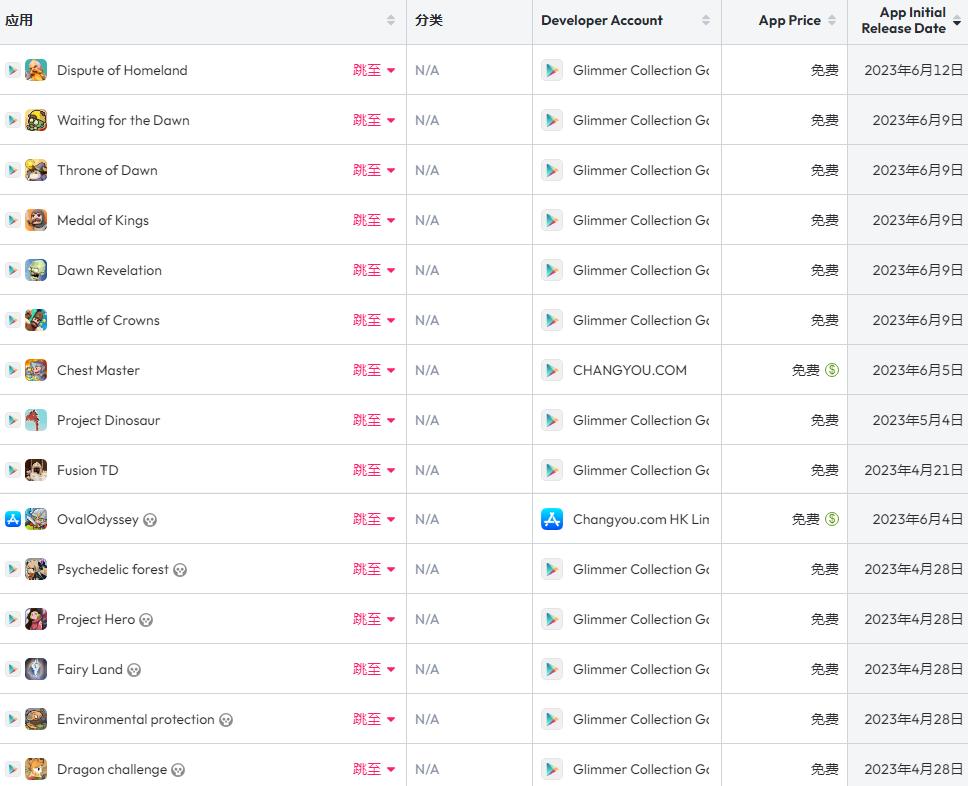Click the Project Dinosaur app icon

tap(36, 420)
